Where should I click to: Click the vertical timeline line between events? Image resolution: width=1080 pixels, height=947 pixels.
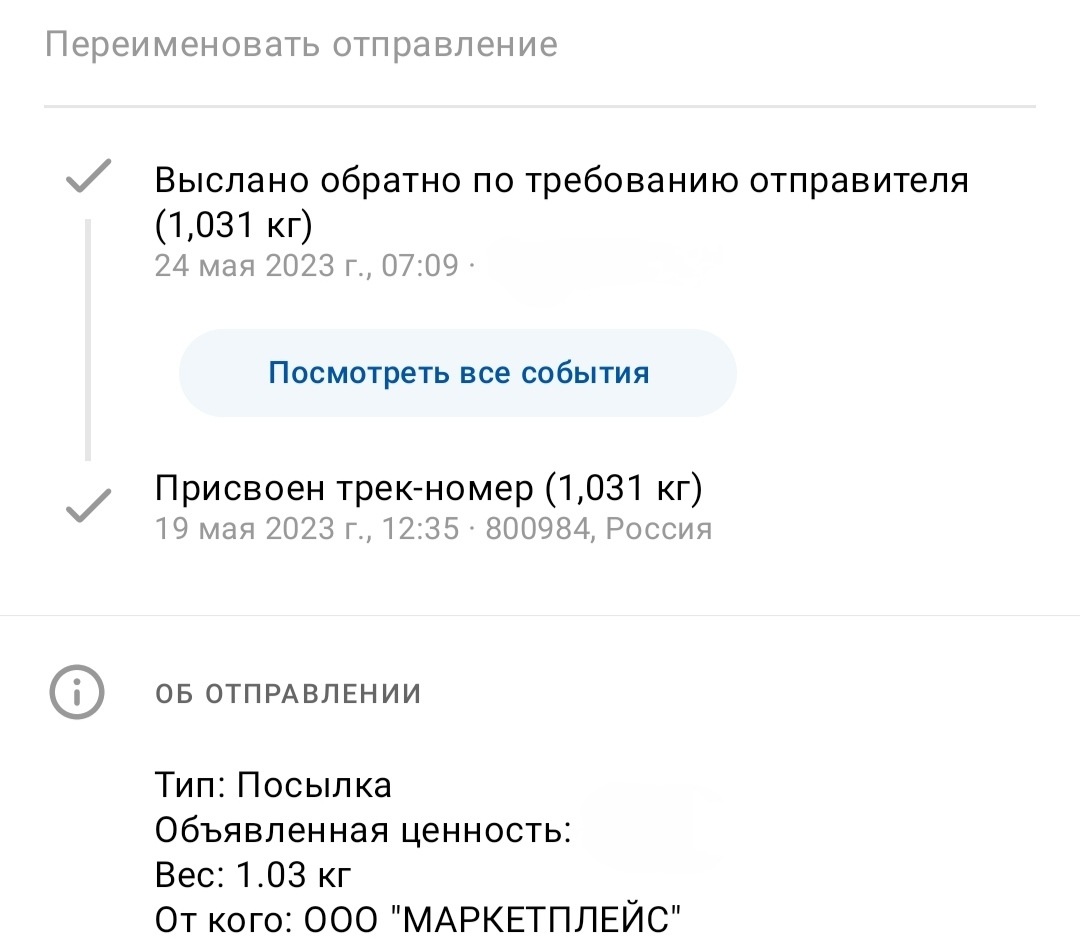tap(88, 340)
